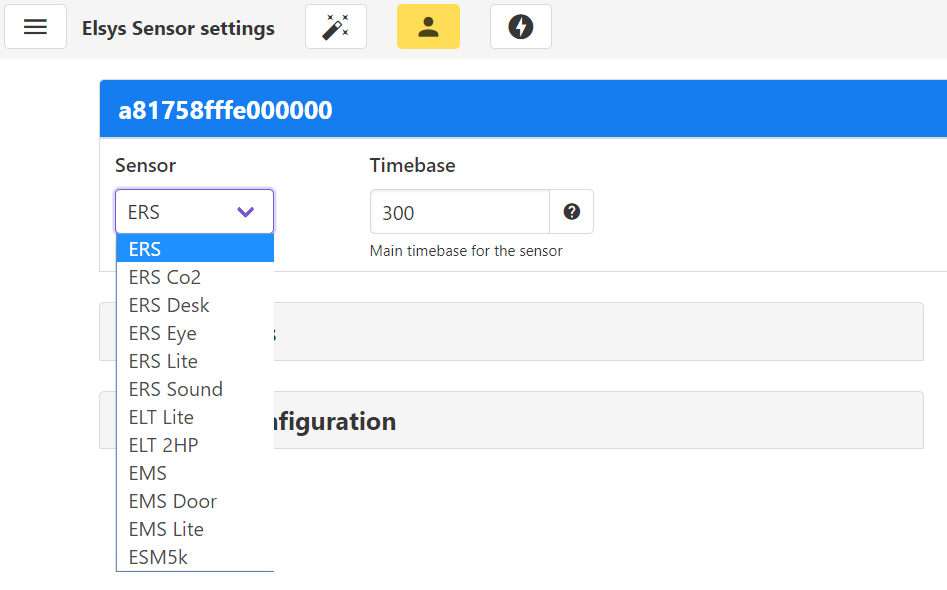Open the hamburger menu
The height and width of the screenshot is (590, 947).
[35, 27]
